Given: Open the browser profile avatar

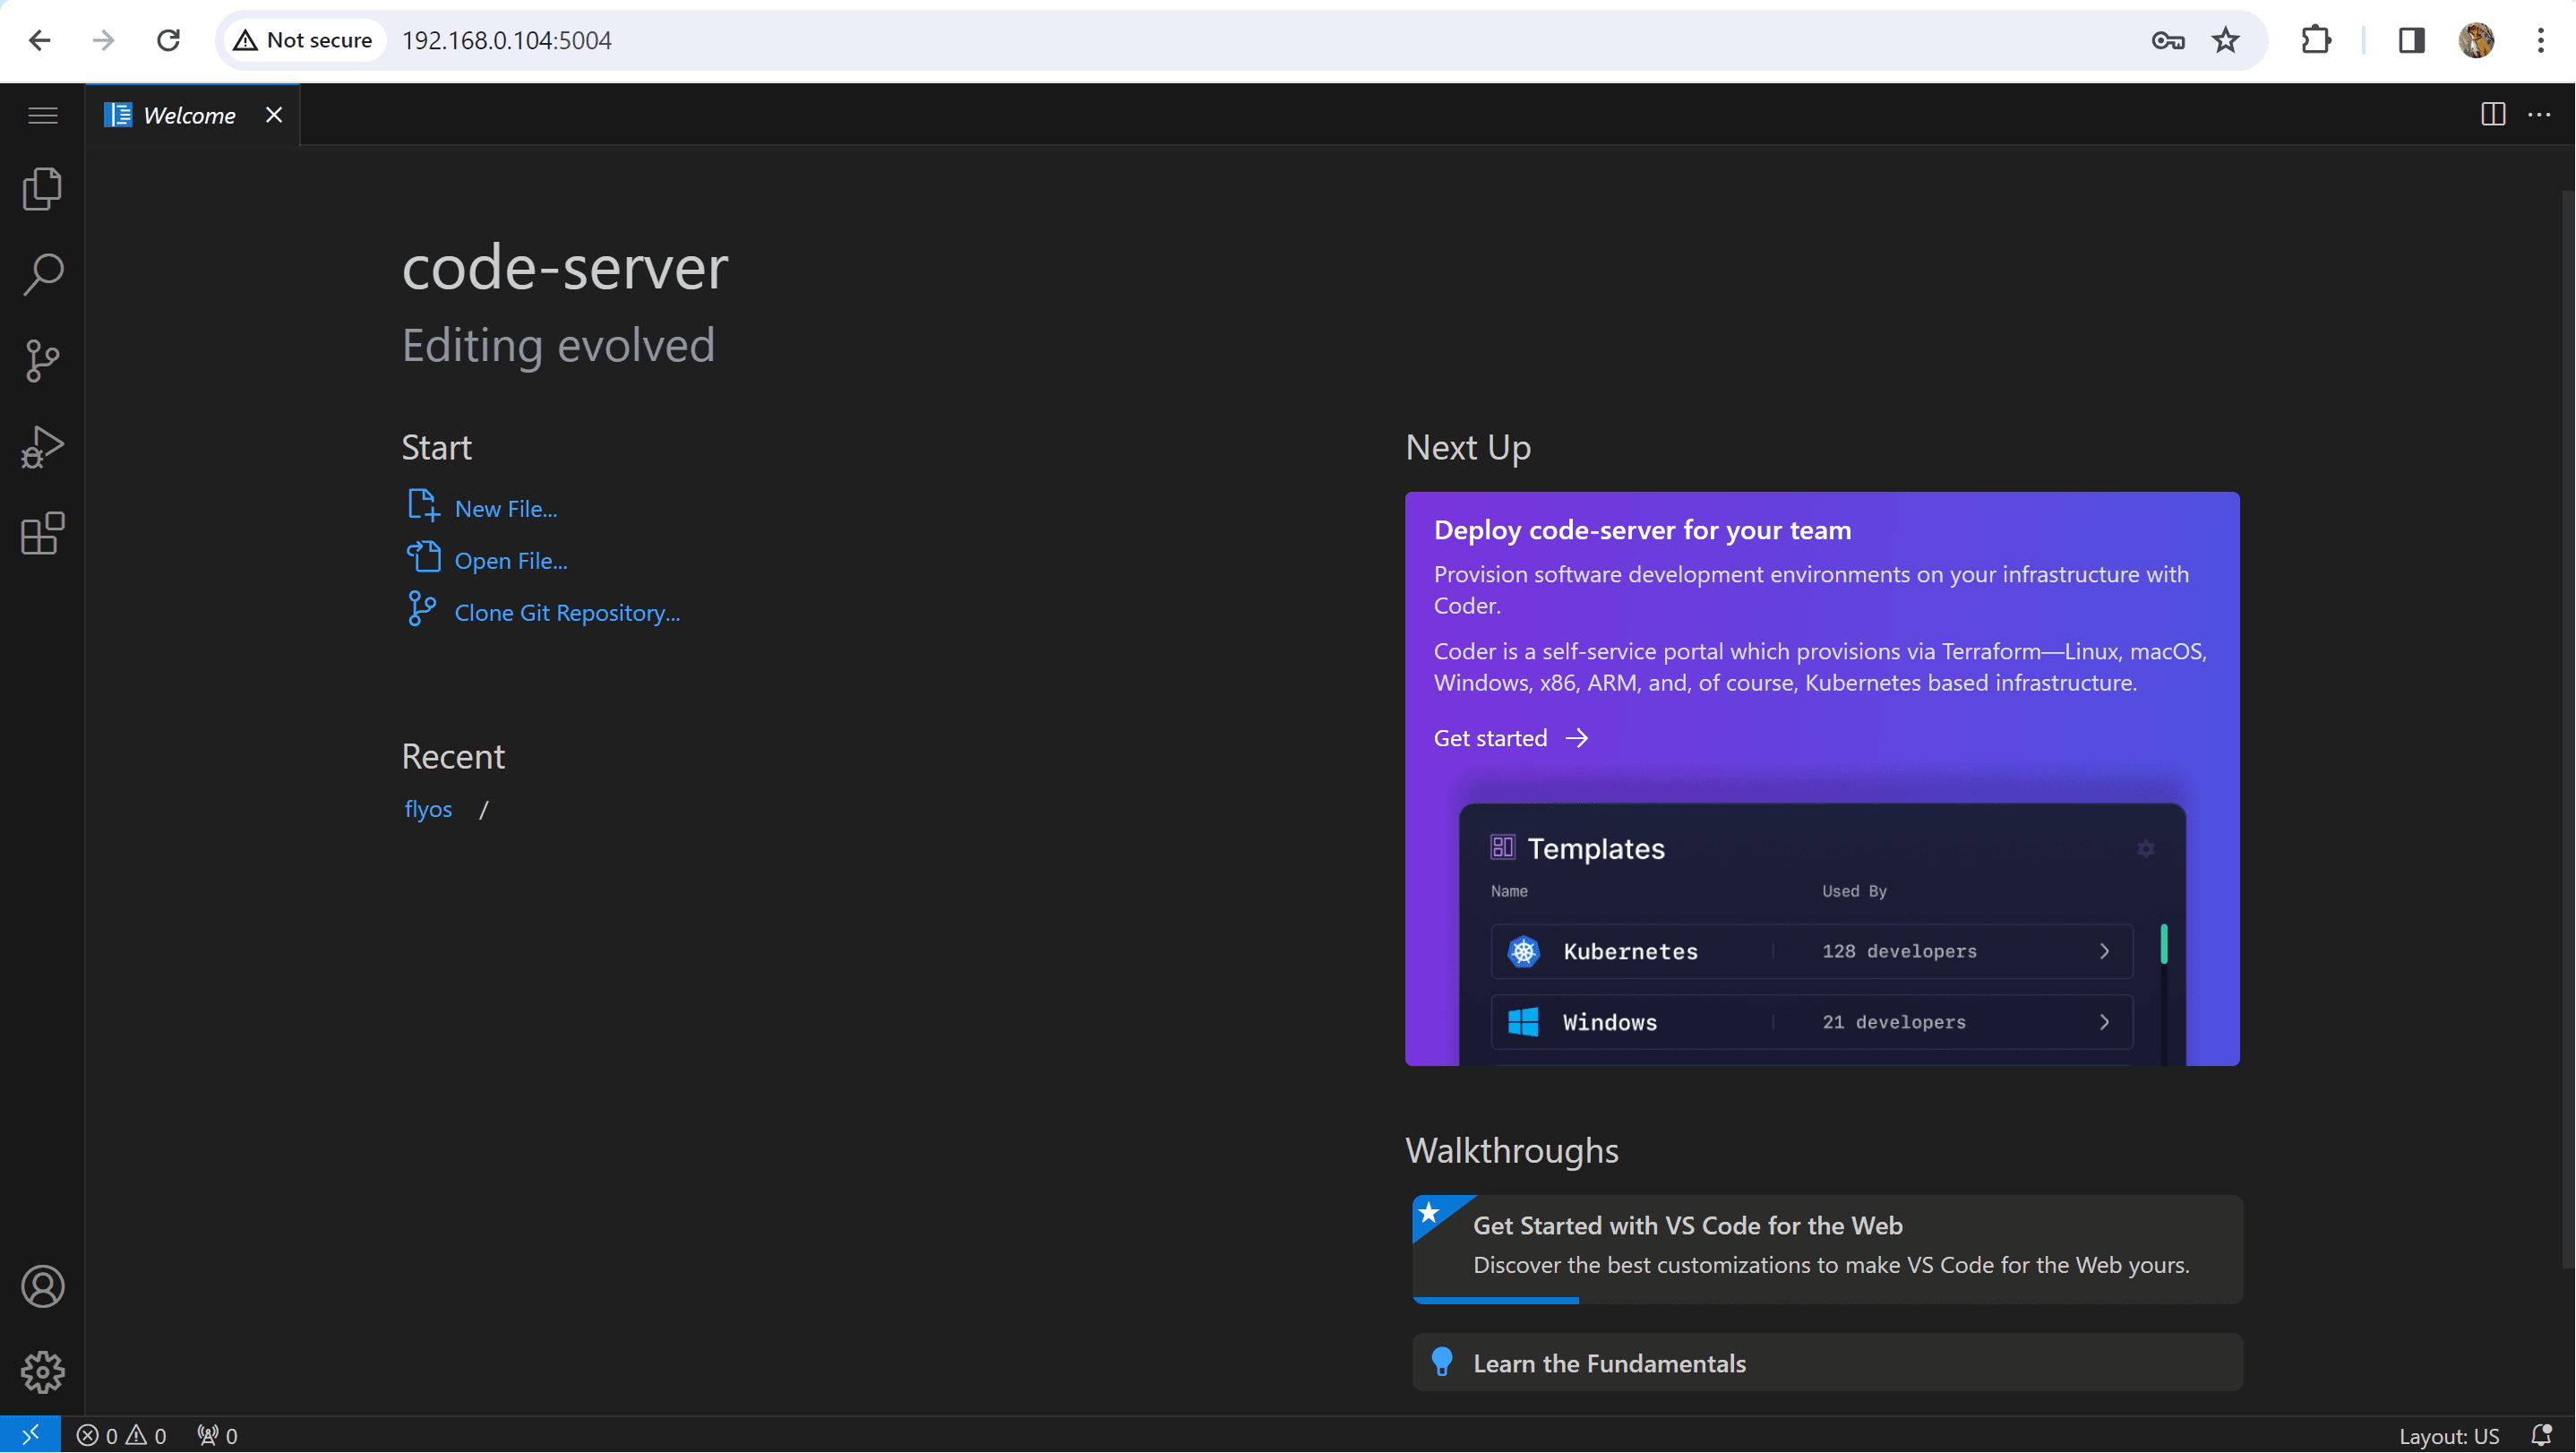Looking at the screenshot, I should coord(2476,40).
